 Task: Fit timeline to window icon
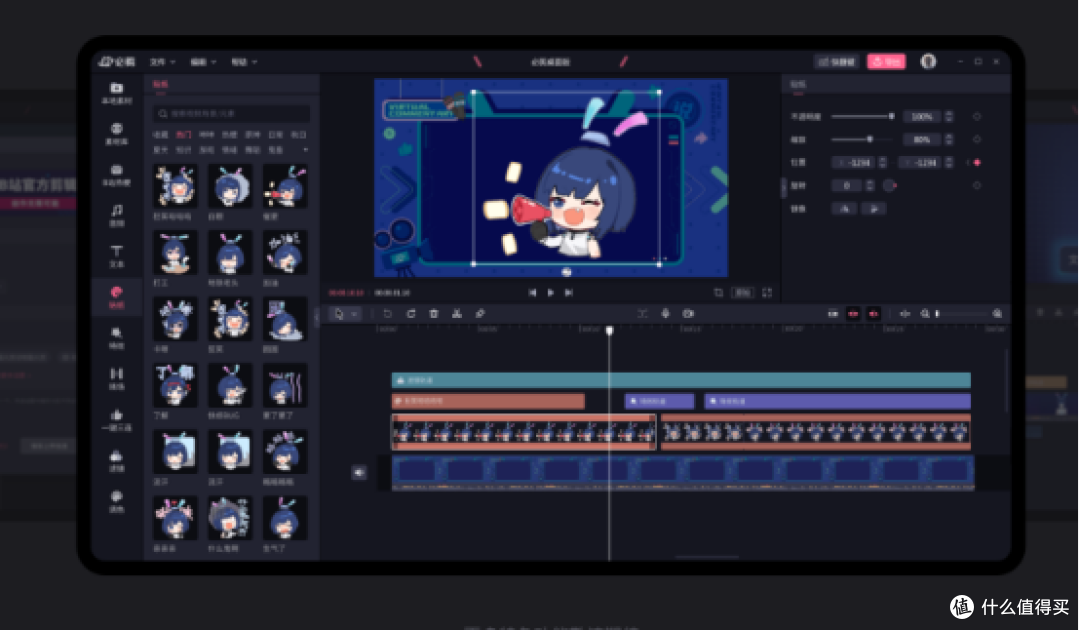coord(904,313)
